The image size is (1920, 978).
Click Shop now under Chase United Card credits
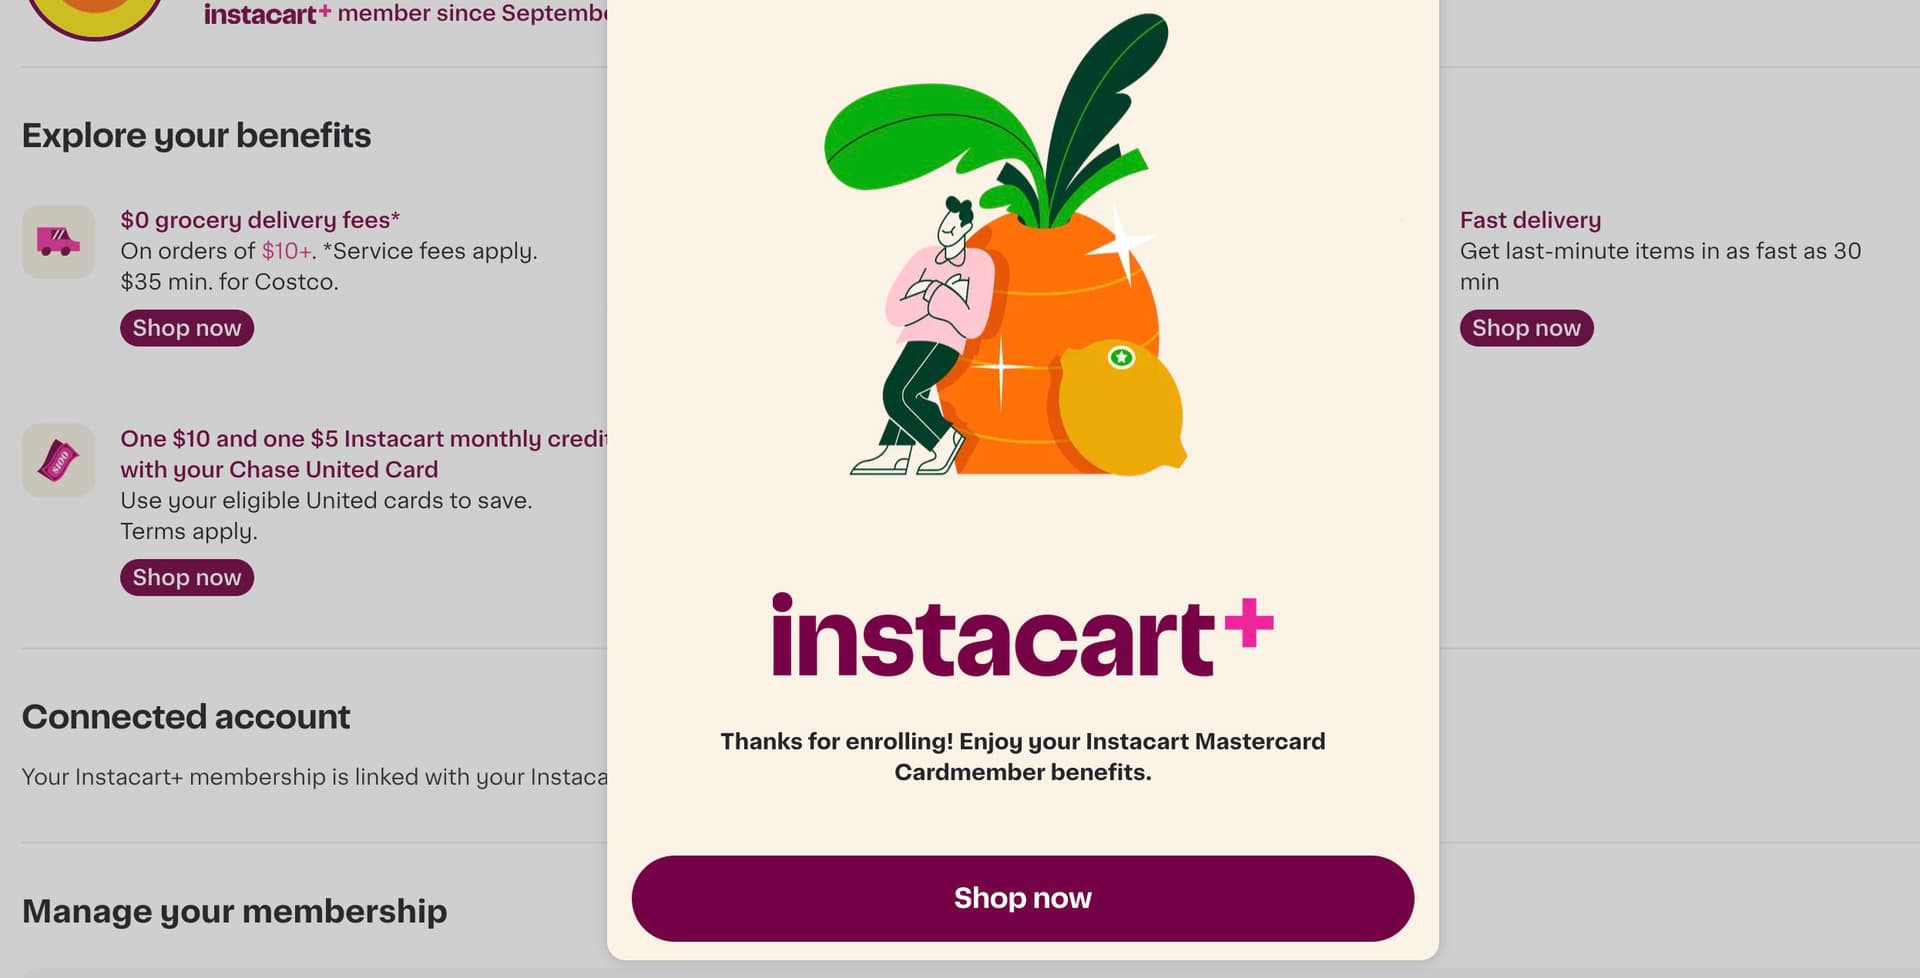pyautogui.click(x=187, y=577)
